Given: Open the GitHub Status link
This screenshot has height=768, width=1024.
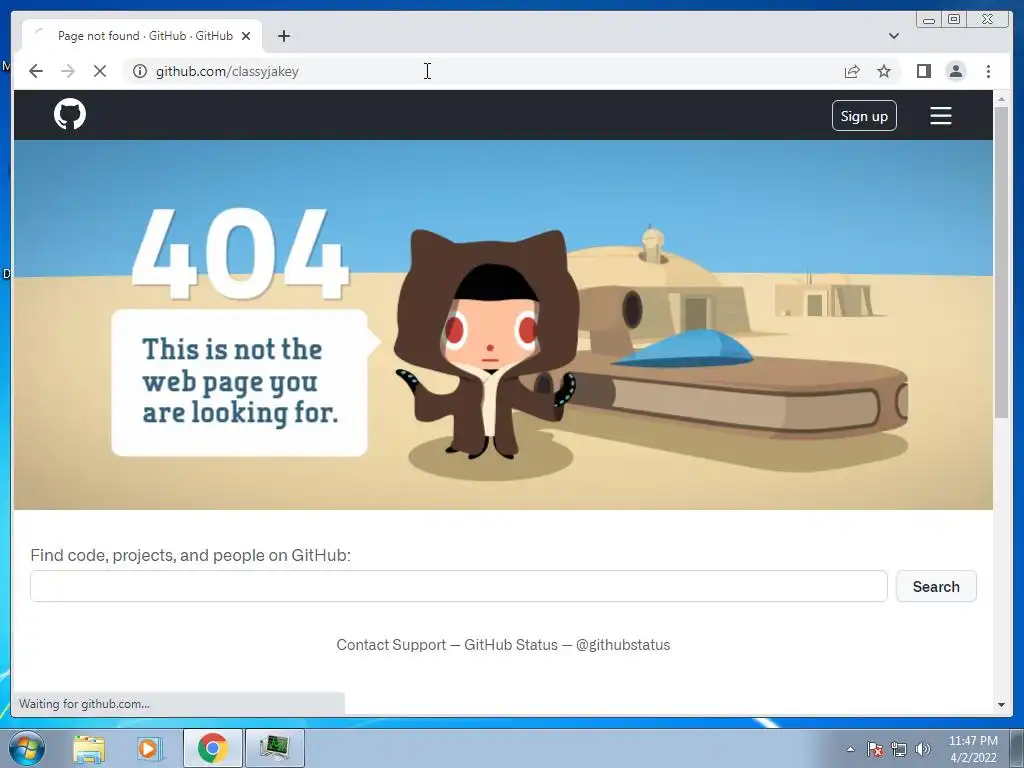Looking at the screenshot, I should [511, 645].
